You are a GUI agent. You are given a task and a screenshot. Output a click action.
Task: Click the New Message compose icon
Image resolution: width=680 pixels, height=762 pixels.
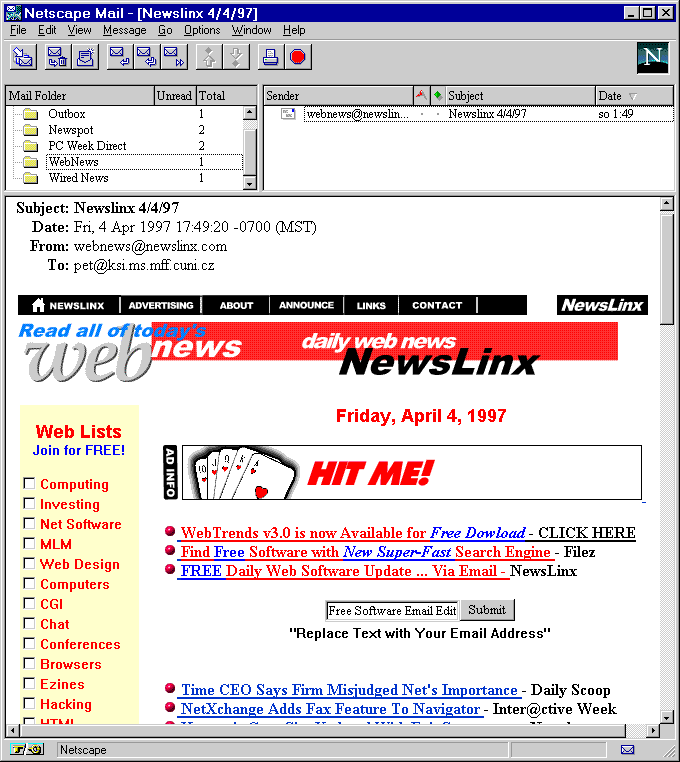click(85, 57)
